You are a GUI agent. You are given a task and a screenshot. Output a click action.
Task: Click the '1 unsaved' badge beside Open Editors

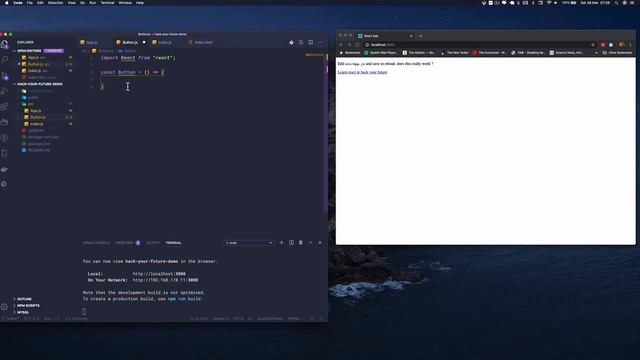(x=53, y=51)
